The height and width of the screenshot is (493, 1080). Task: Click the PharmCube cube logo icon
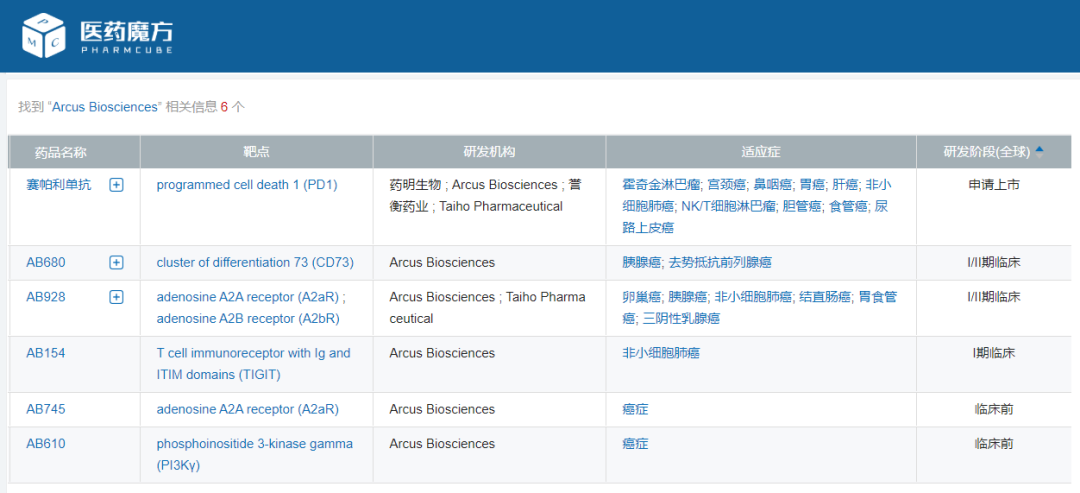click(x=43, y=35)
